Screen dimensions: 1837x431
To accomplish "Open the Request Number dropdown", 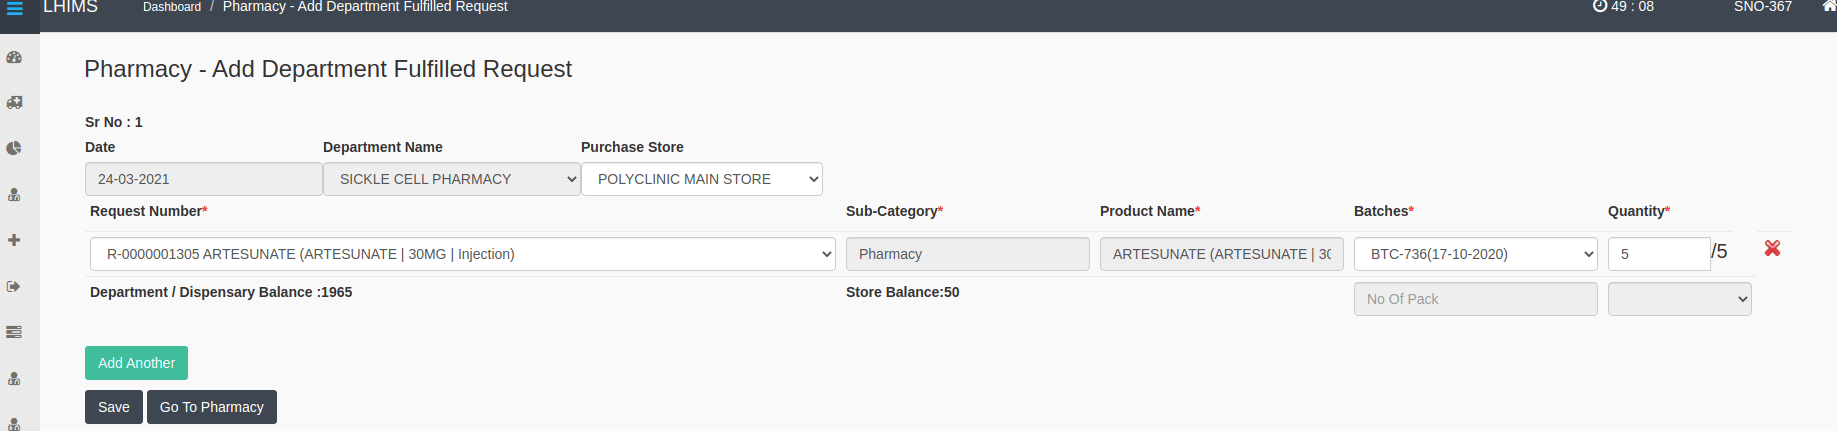I will 463,254.
